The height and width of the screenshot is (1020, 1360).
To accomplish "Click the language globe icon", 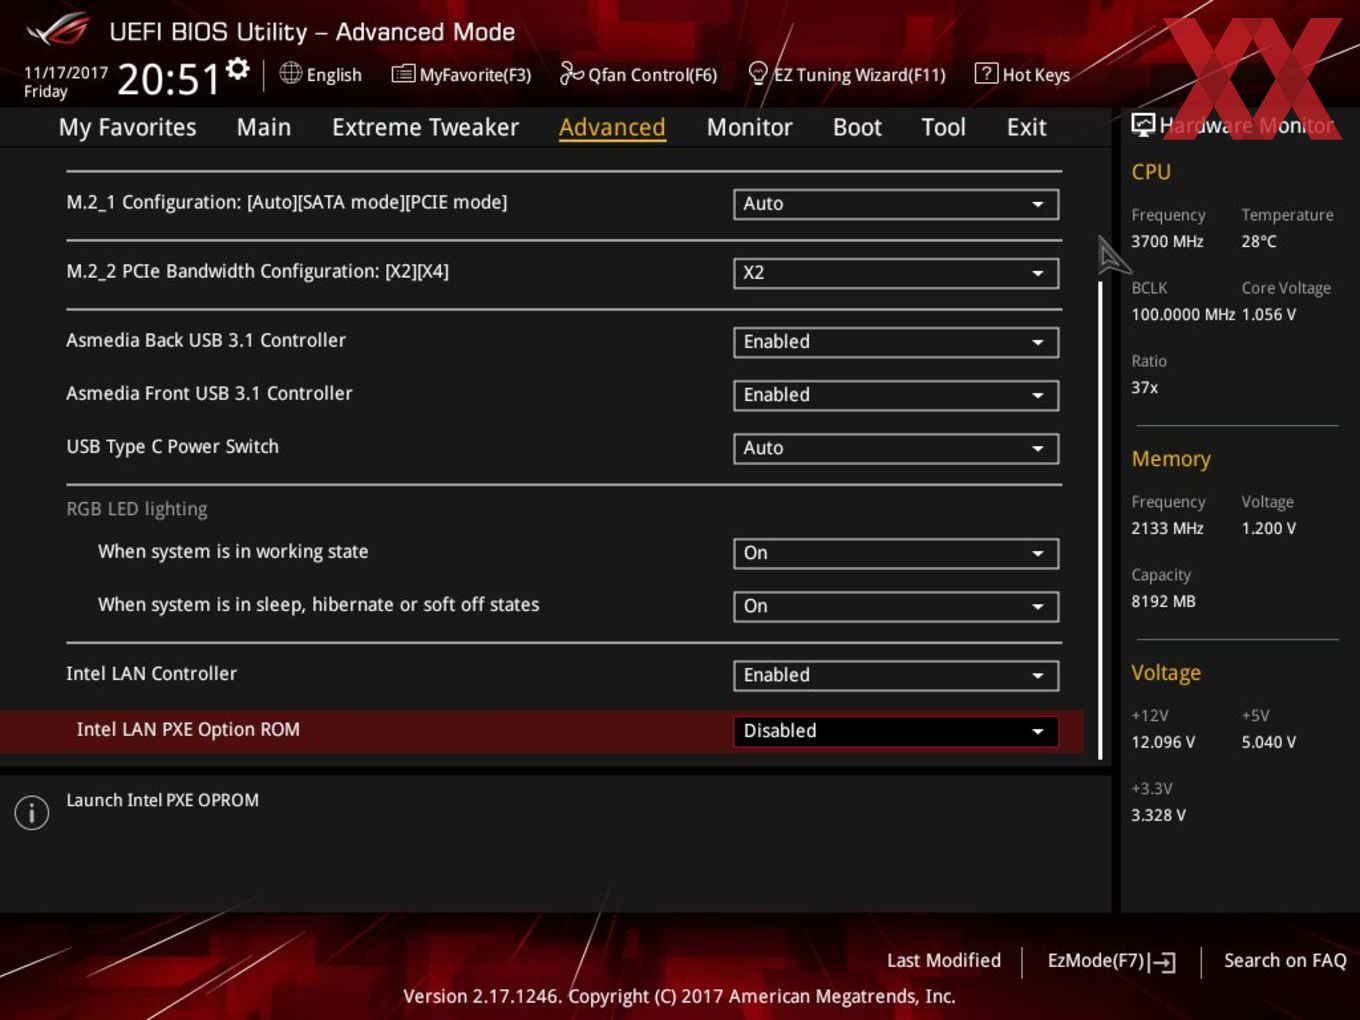I will click(290, 73).
